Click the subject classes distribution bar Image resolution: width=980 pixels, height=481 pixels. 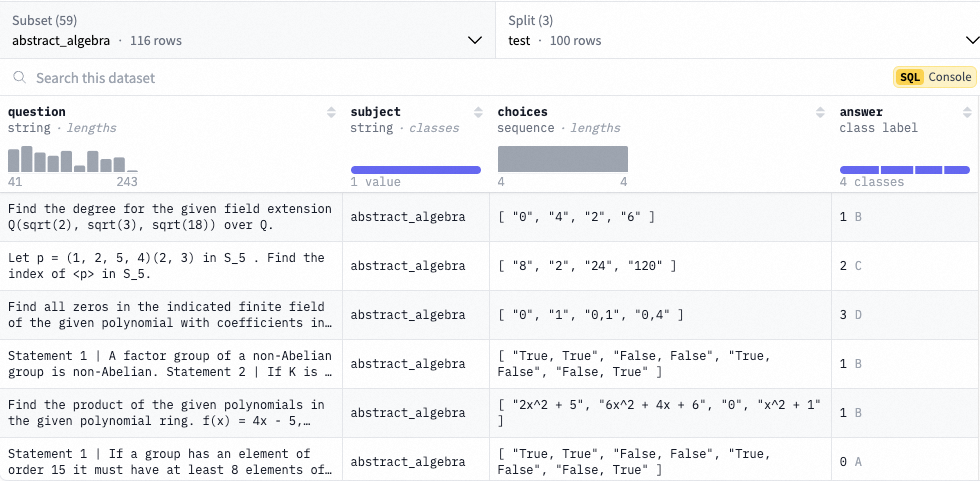(415, 170)
